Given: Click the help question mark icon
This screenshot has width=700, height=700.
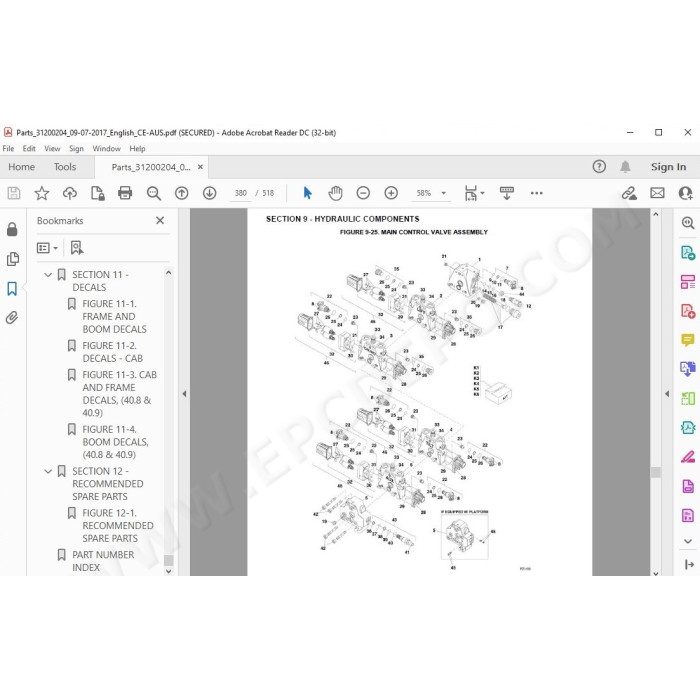Looking at the screenshot, I should pyautogui.click(x=599, y=167).
